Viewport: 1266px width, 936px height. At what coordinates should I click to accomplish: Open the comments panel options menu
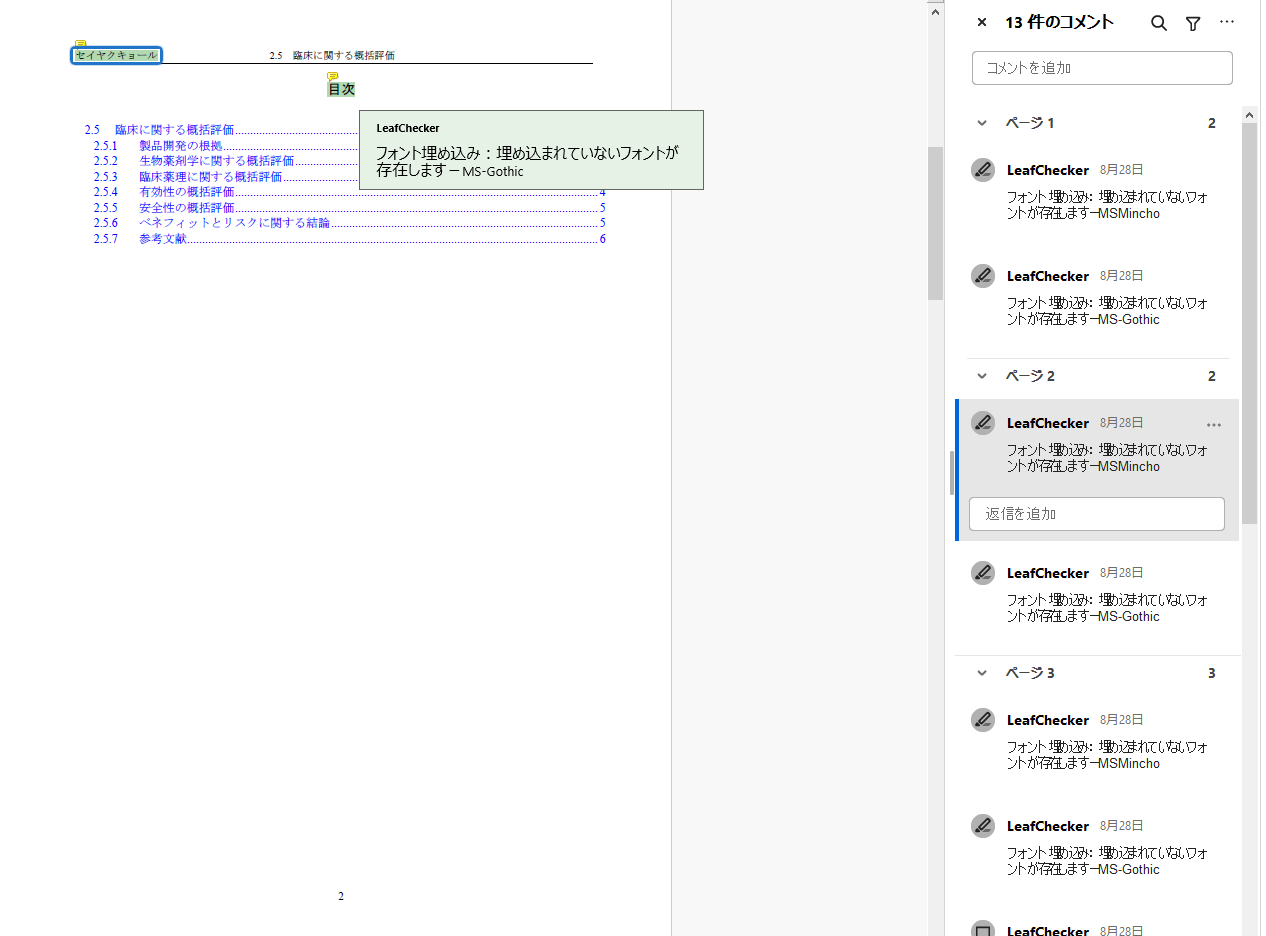pos(1227,22)
